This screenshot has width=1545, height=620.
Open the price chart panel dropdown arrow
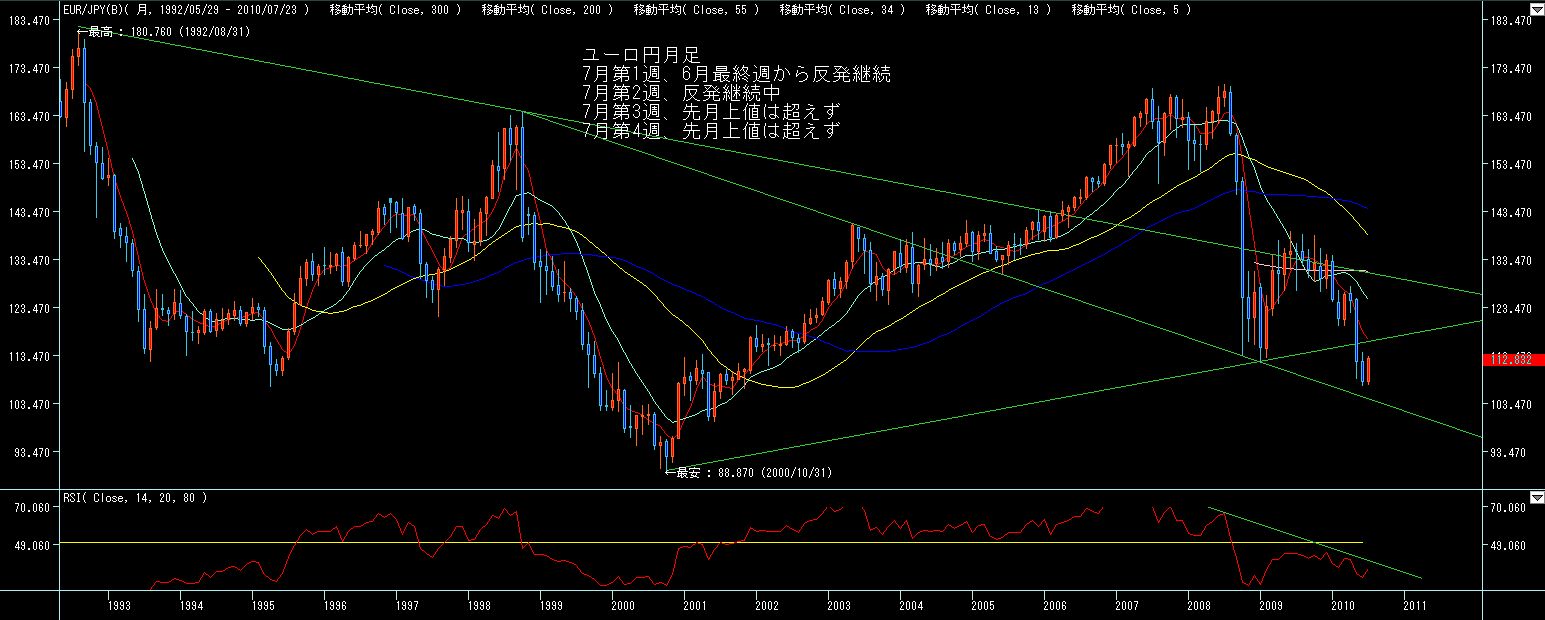(1536, 9)
